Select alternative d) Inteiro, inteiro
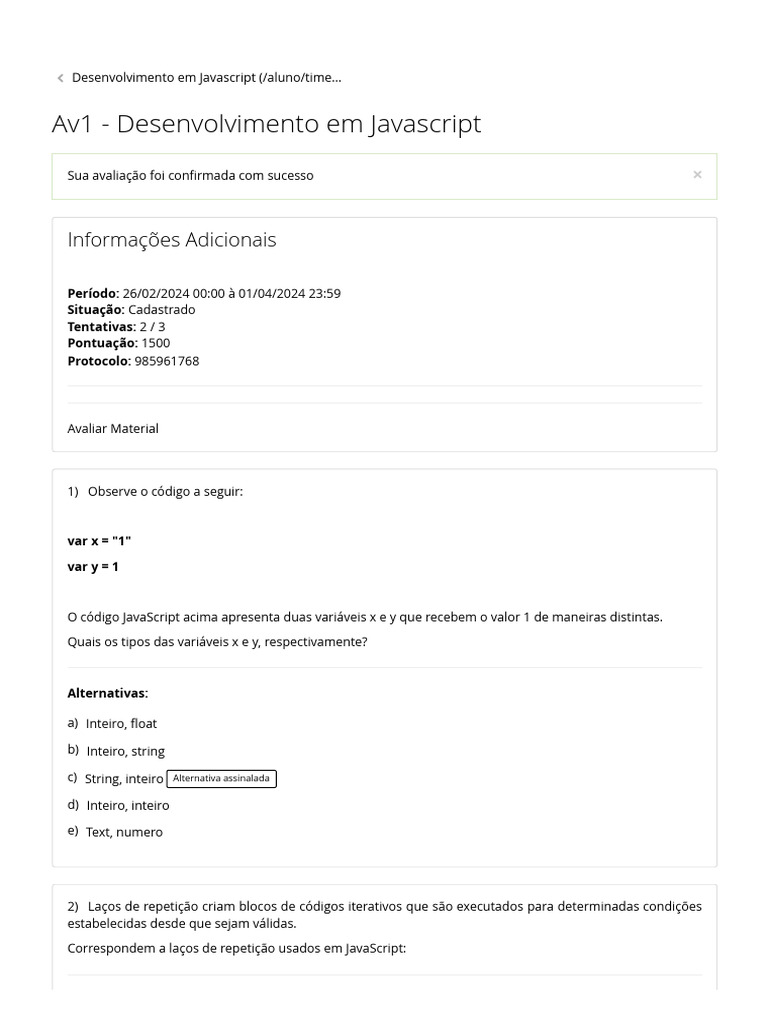Viewport: 768px width, 1024px height. click(x=127, y=805)
